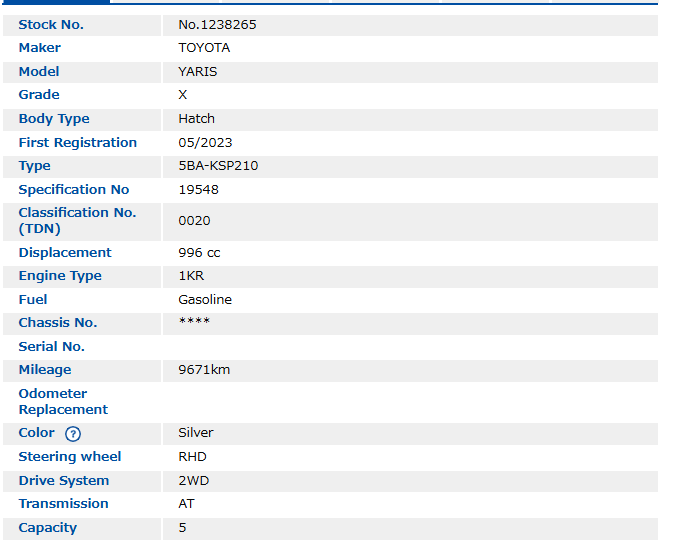Click the 9671km mileage value
This screenshot has width=673, height=558.
204,370
